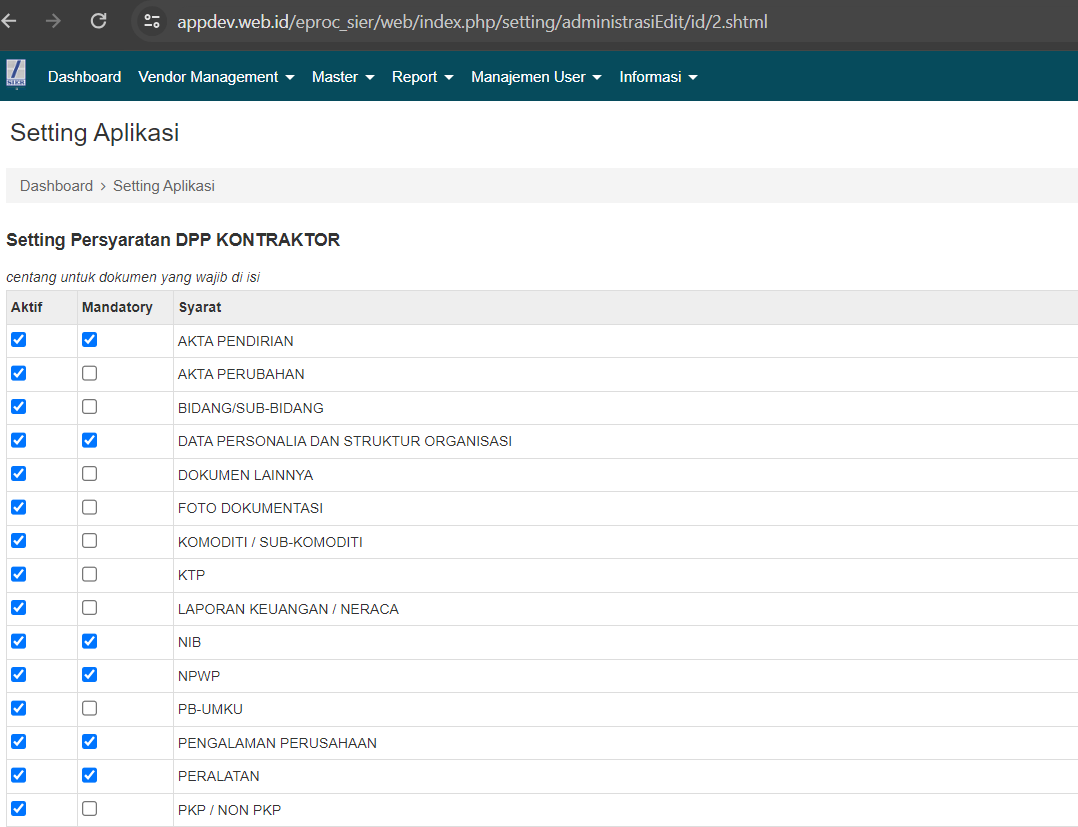Viewport: 1078px width, 827px height.
Task: Open the Master dropdown menu
Action: point(342,77)
